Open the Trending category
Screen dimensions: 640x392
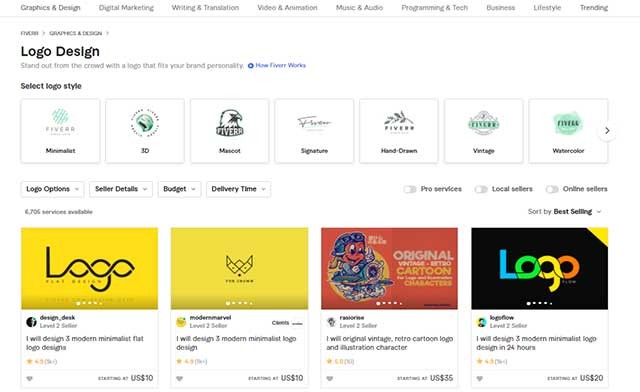tap(594, 7)
